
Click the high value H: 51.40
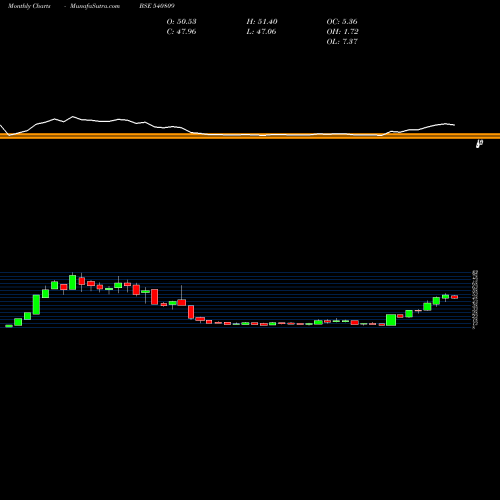[x=262, y=21]
